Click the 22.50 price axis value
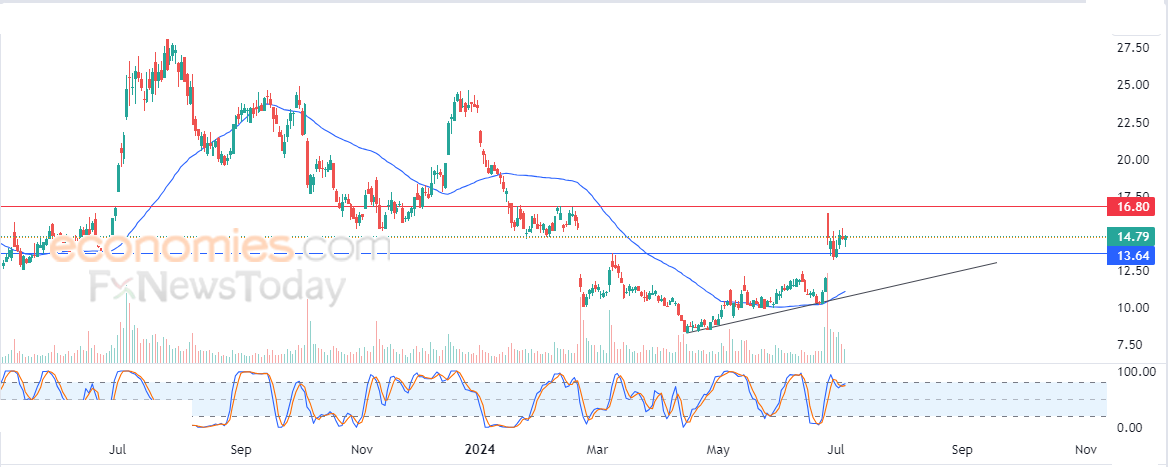1168x468 pixels. 1132,122
